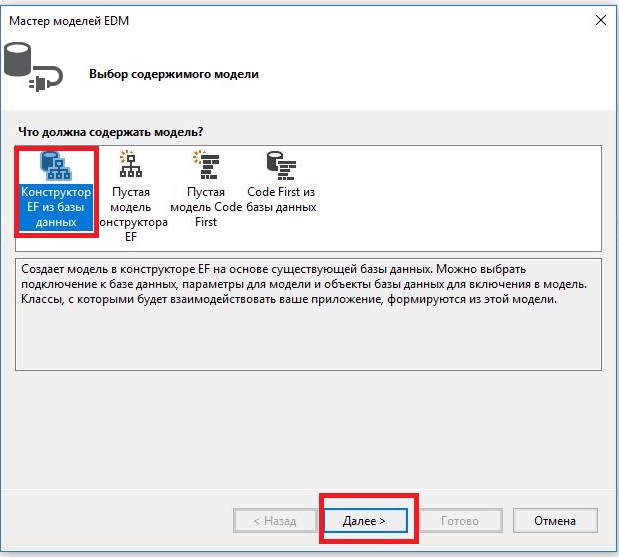Screen dimensions: 619x557
Task: Click the 'Пустая модель Code First' label
Action: [207, 207]
